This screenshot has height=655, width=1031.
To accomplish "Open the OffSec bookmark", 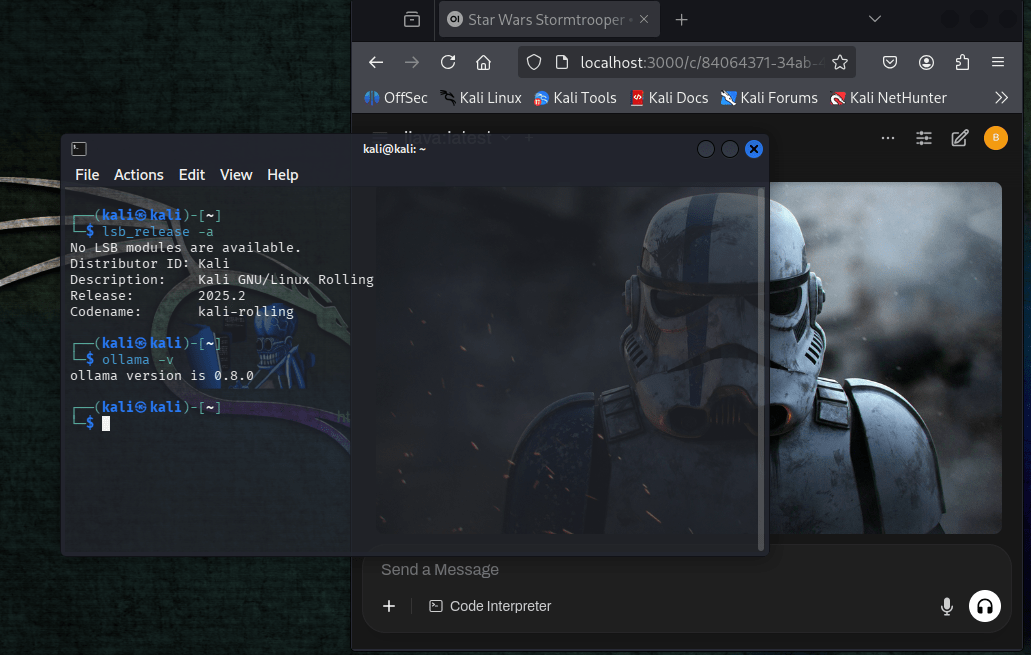I will 396,98.
